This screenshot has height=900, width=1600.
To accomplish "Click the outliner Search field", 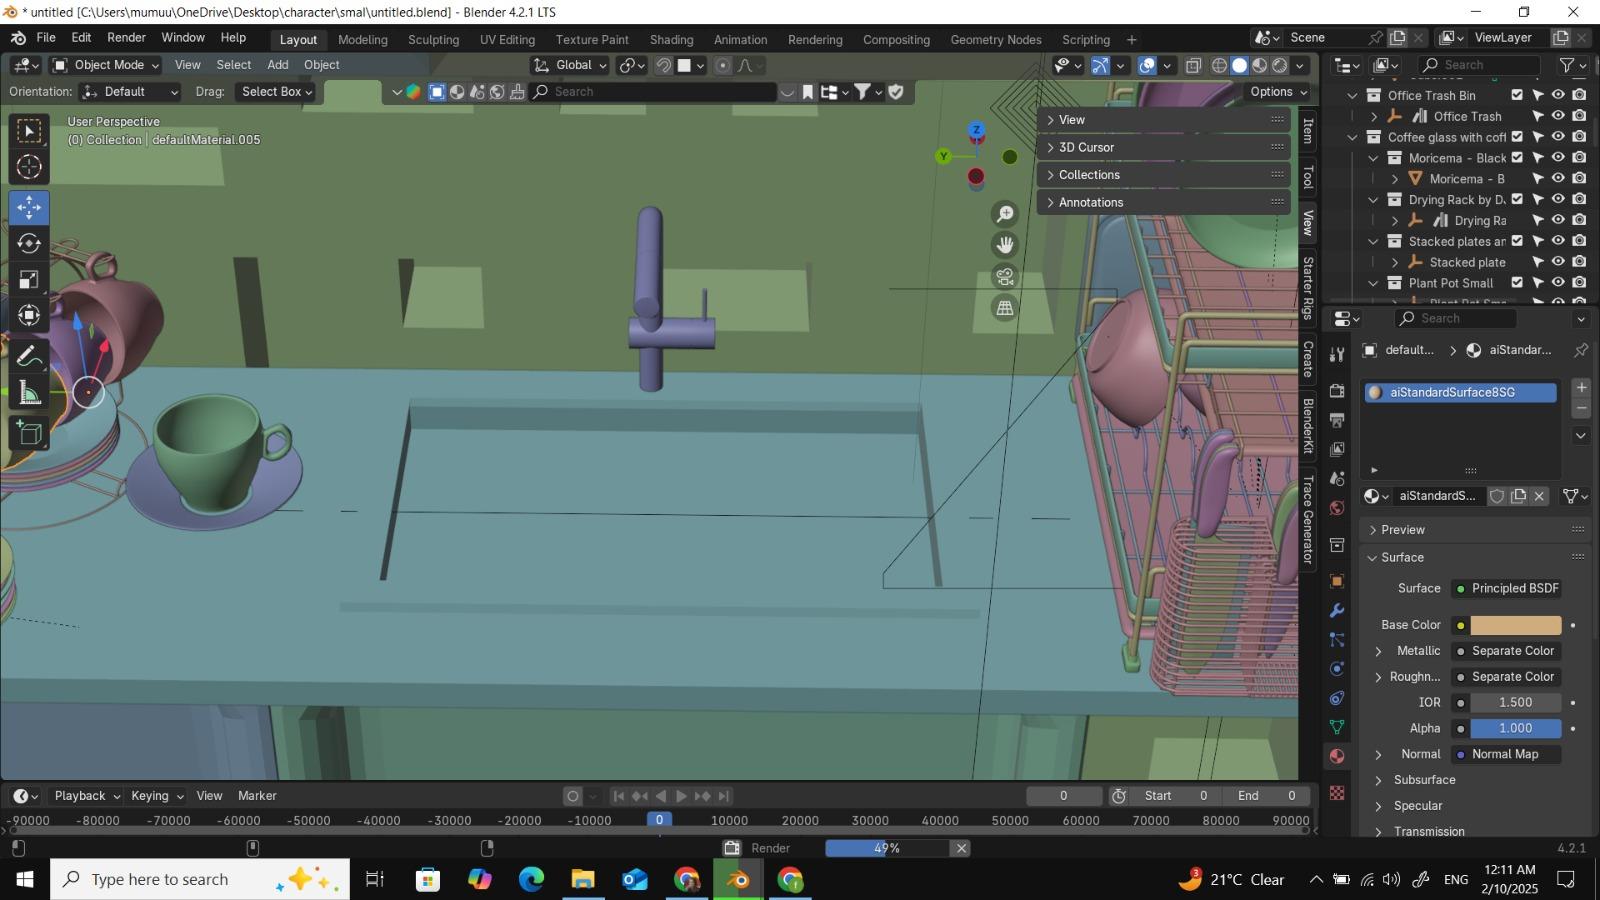I will 1479,65.
